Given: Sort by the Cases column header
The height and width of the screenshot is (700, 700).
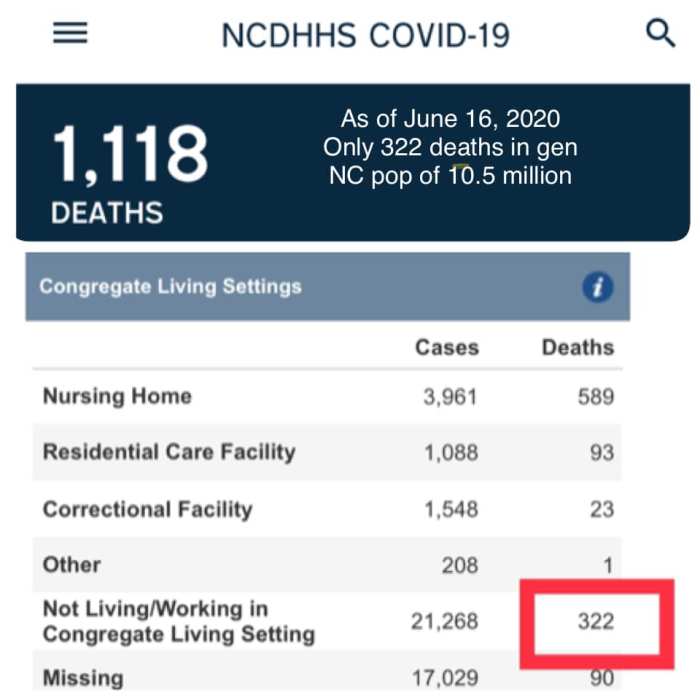Looking at the screenshot, I should 447,348.
